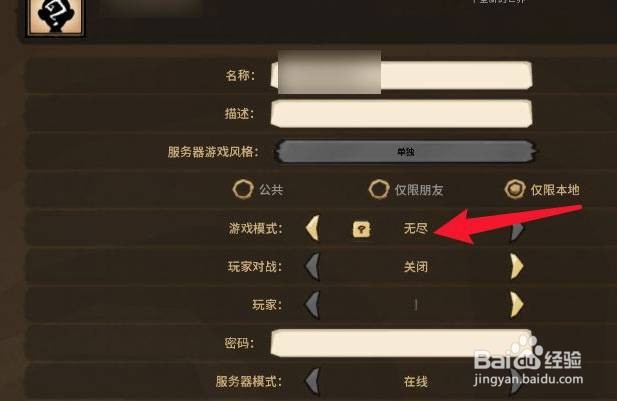Switch game mode to previous option
Image resolution: width=617 pixels, height=401 pixels.
coord(312,228)
